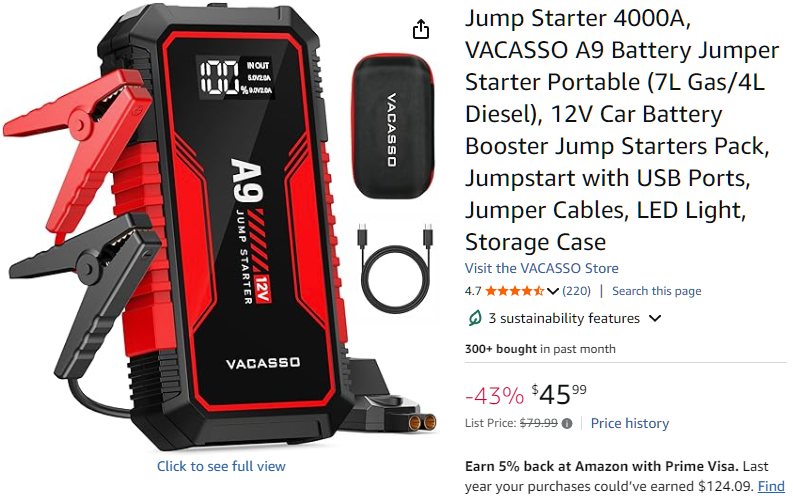This screenshot has height=499, width=793.
Task: Visit the VACASSO Store link
Action: [542, 268]
